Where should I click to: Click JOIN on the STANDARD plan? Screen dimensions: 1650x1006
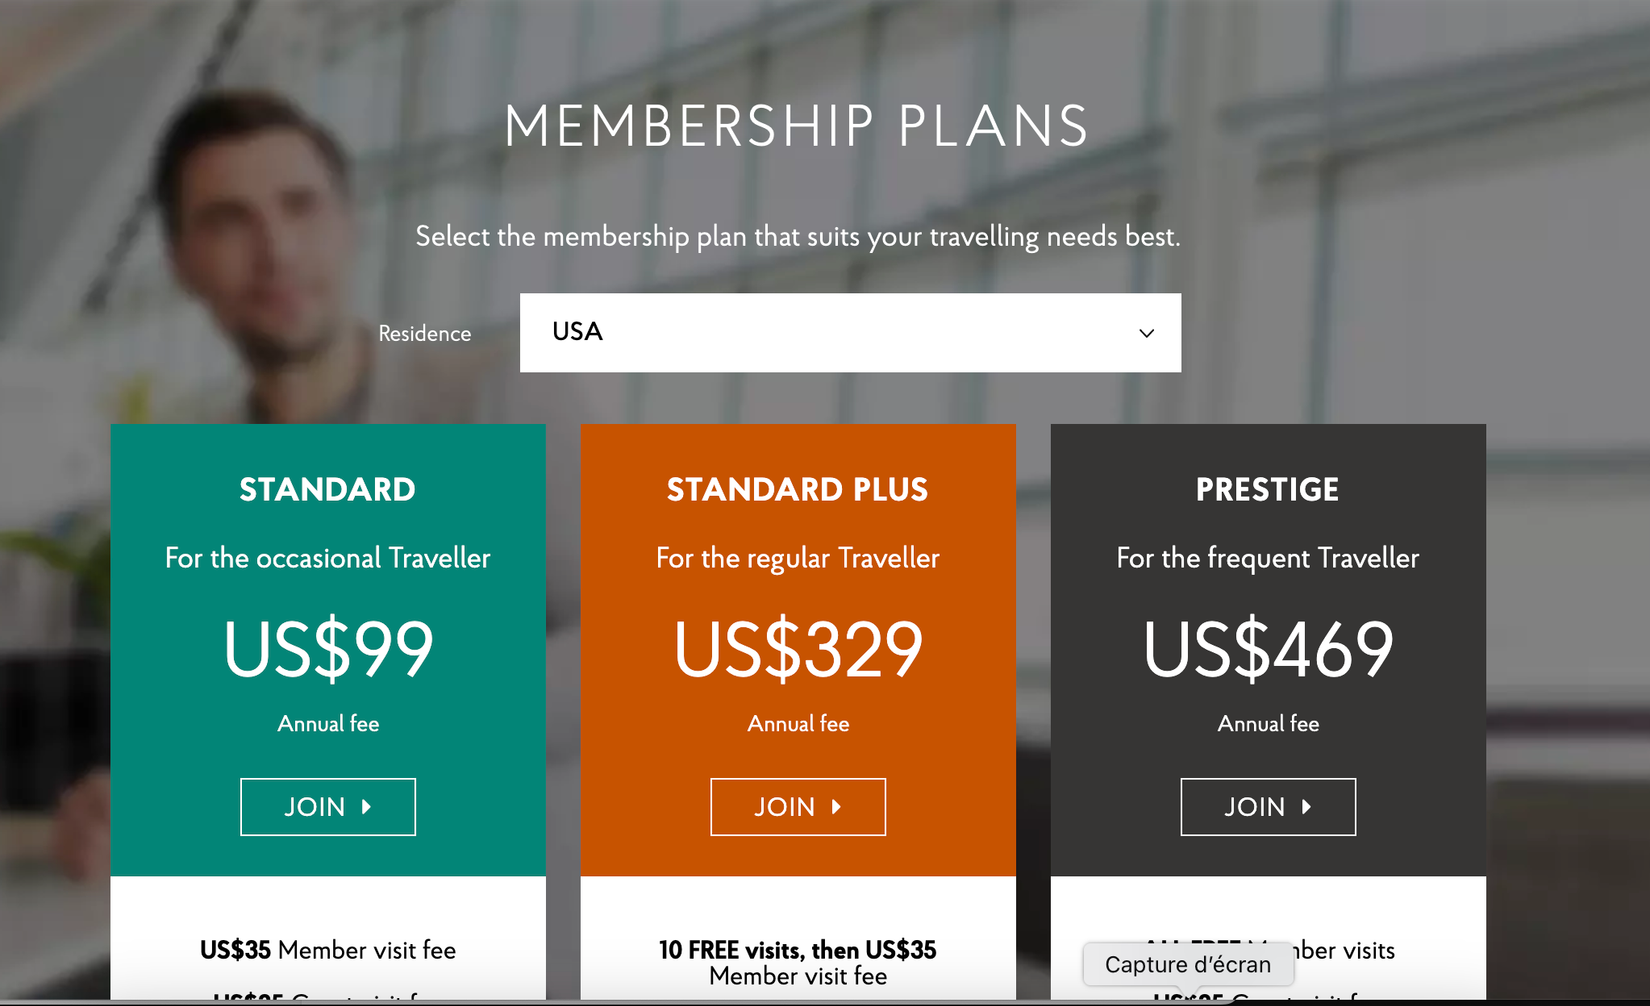[327, 806]
